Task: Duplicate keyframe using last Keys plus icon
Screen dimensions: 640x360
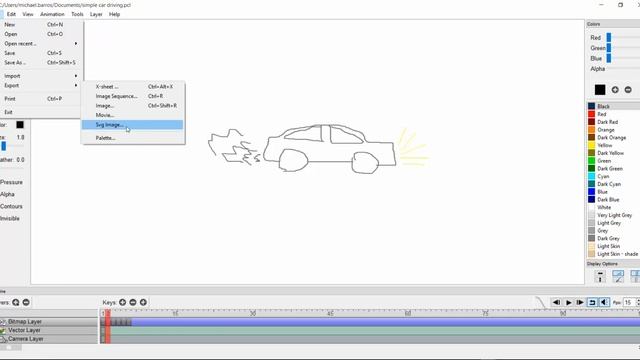Action: click(143, 302)
